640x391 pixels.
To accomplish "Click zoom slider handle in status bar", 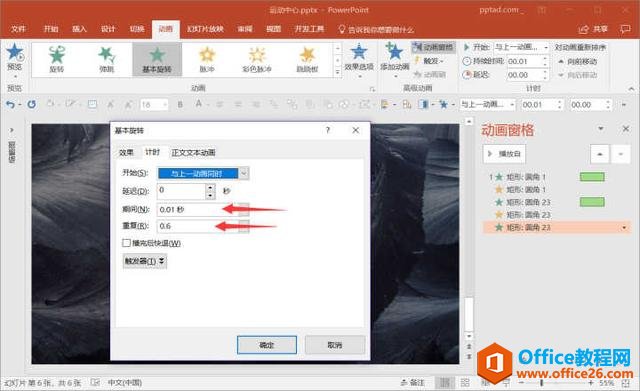I will click(542, 383).
